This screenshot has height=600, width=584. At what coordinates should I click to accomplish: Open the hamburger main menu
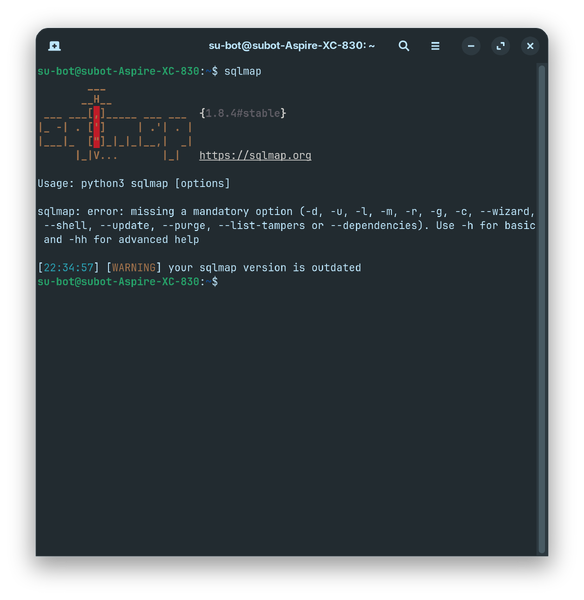[x=435, y=46]
